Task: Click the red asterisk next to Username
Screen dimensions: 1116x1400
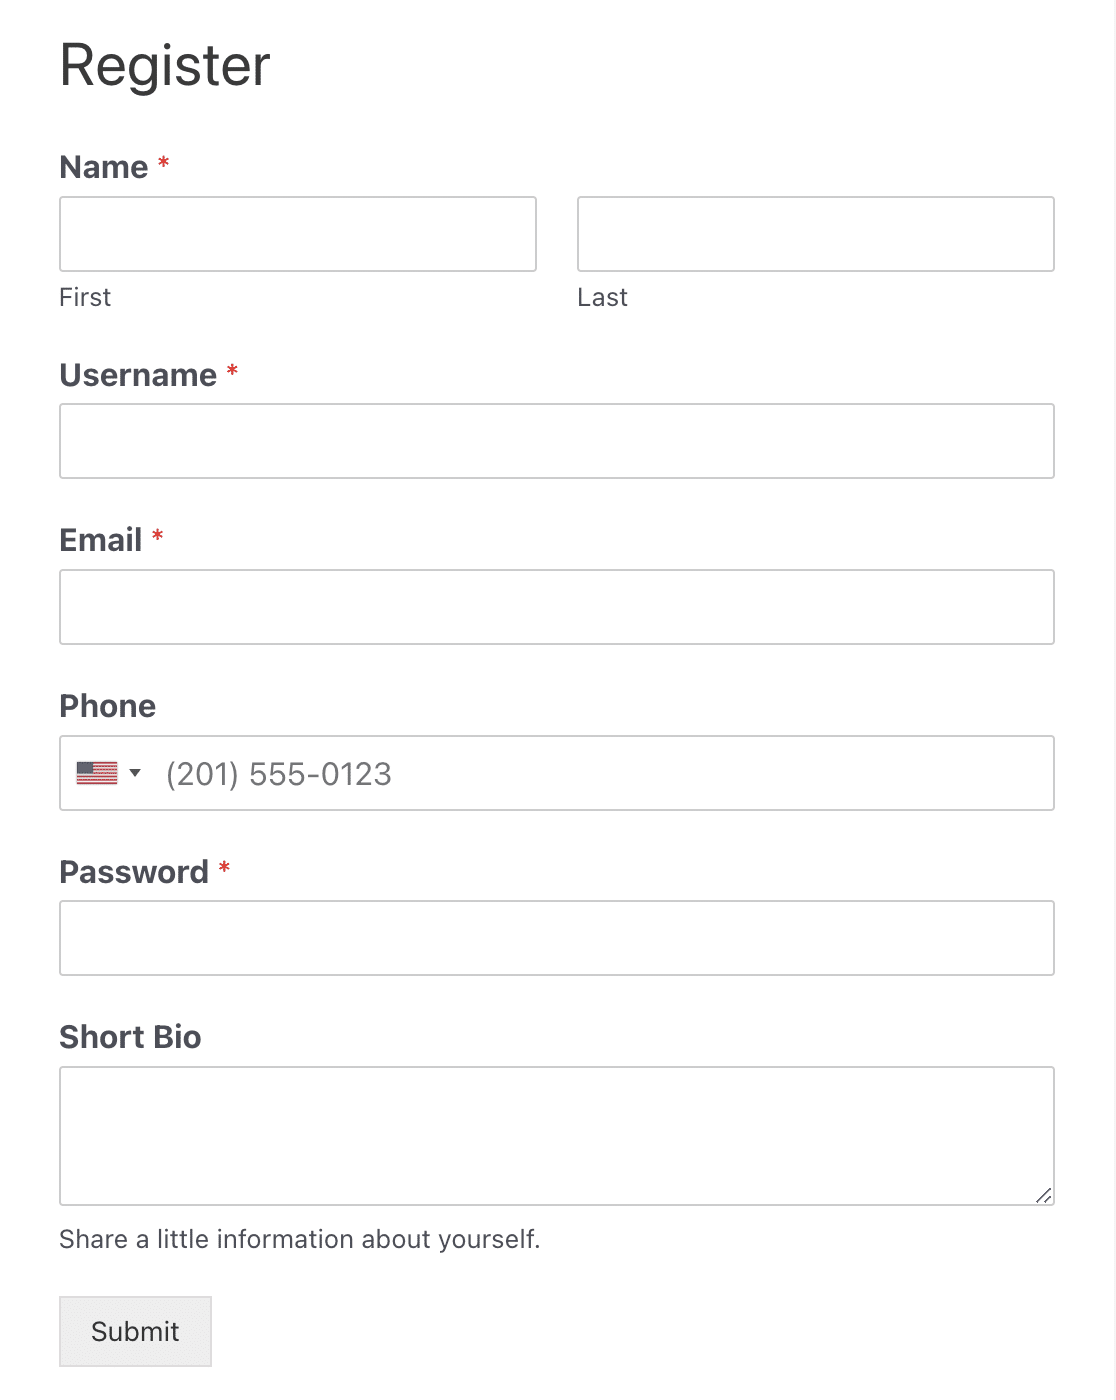Action: click(x=231, y=369)
